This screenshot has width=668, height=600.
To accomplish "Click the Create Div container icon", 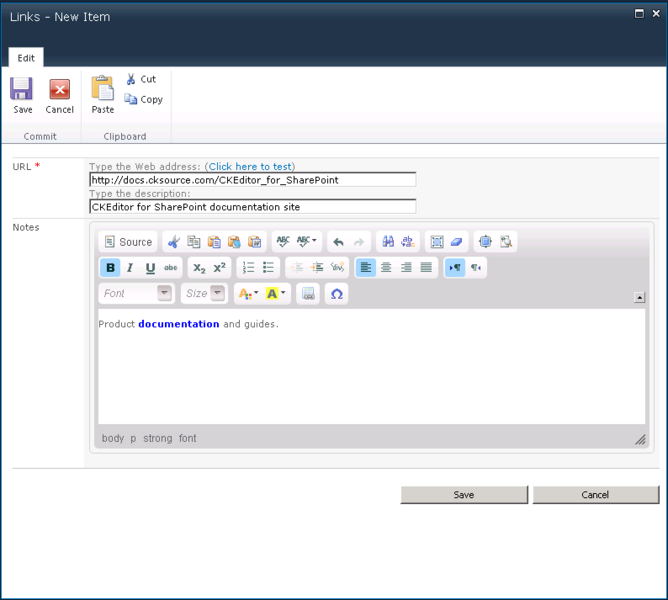I will coord(337,268).
